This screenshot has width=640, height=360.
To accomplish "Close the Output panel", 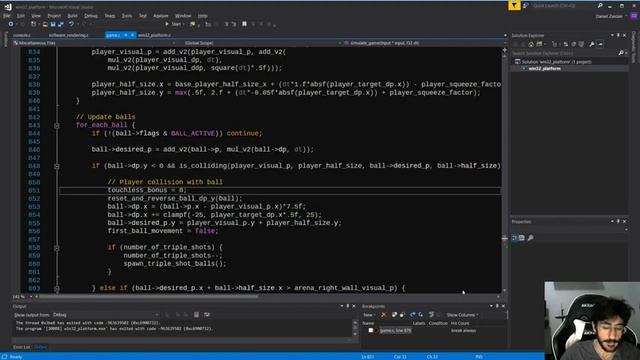I will [353, 306].
